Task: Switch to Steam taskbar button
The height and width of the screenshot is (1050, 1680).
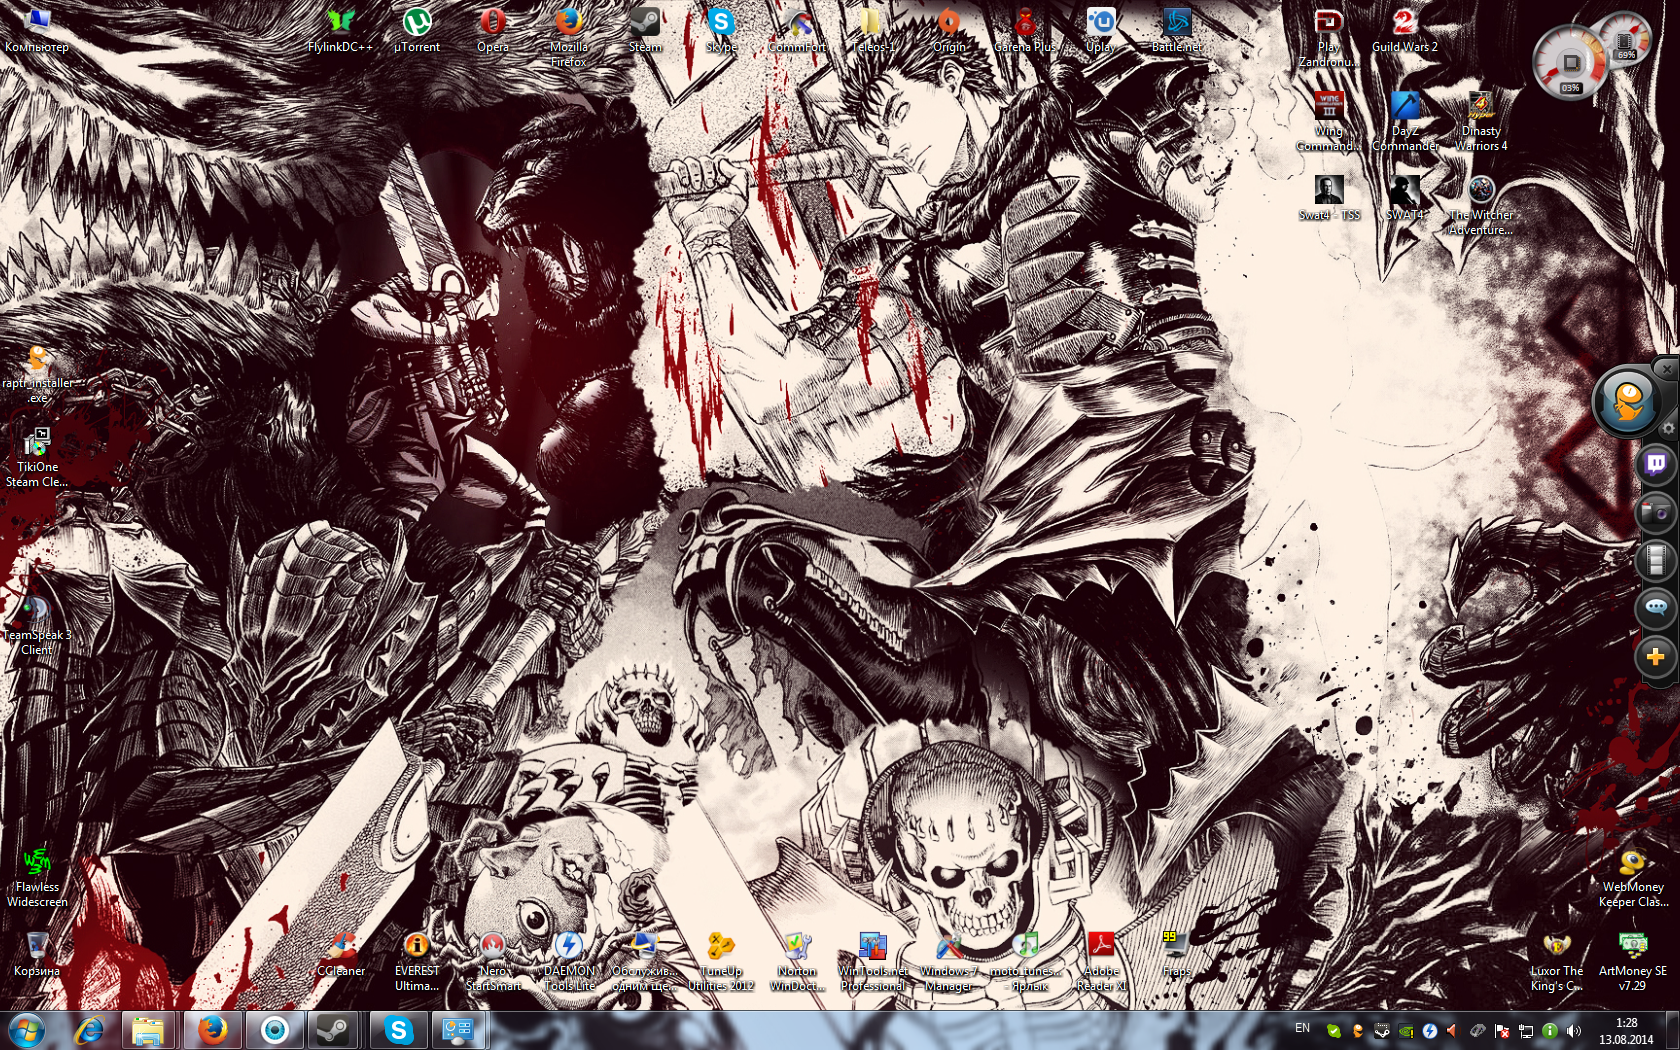Action: [x=333, y=1030]
